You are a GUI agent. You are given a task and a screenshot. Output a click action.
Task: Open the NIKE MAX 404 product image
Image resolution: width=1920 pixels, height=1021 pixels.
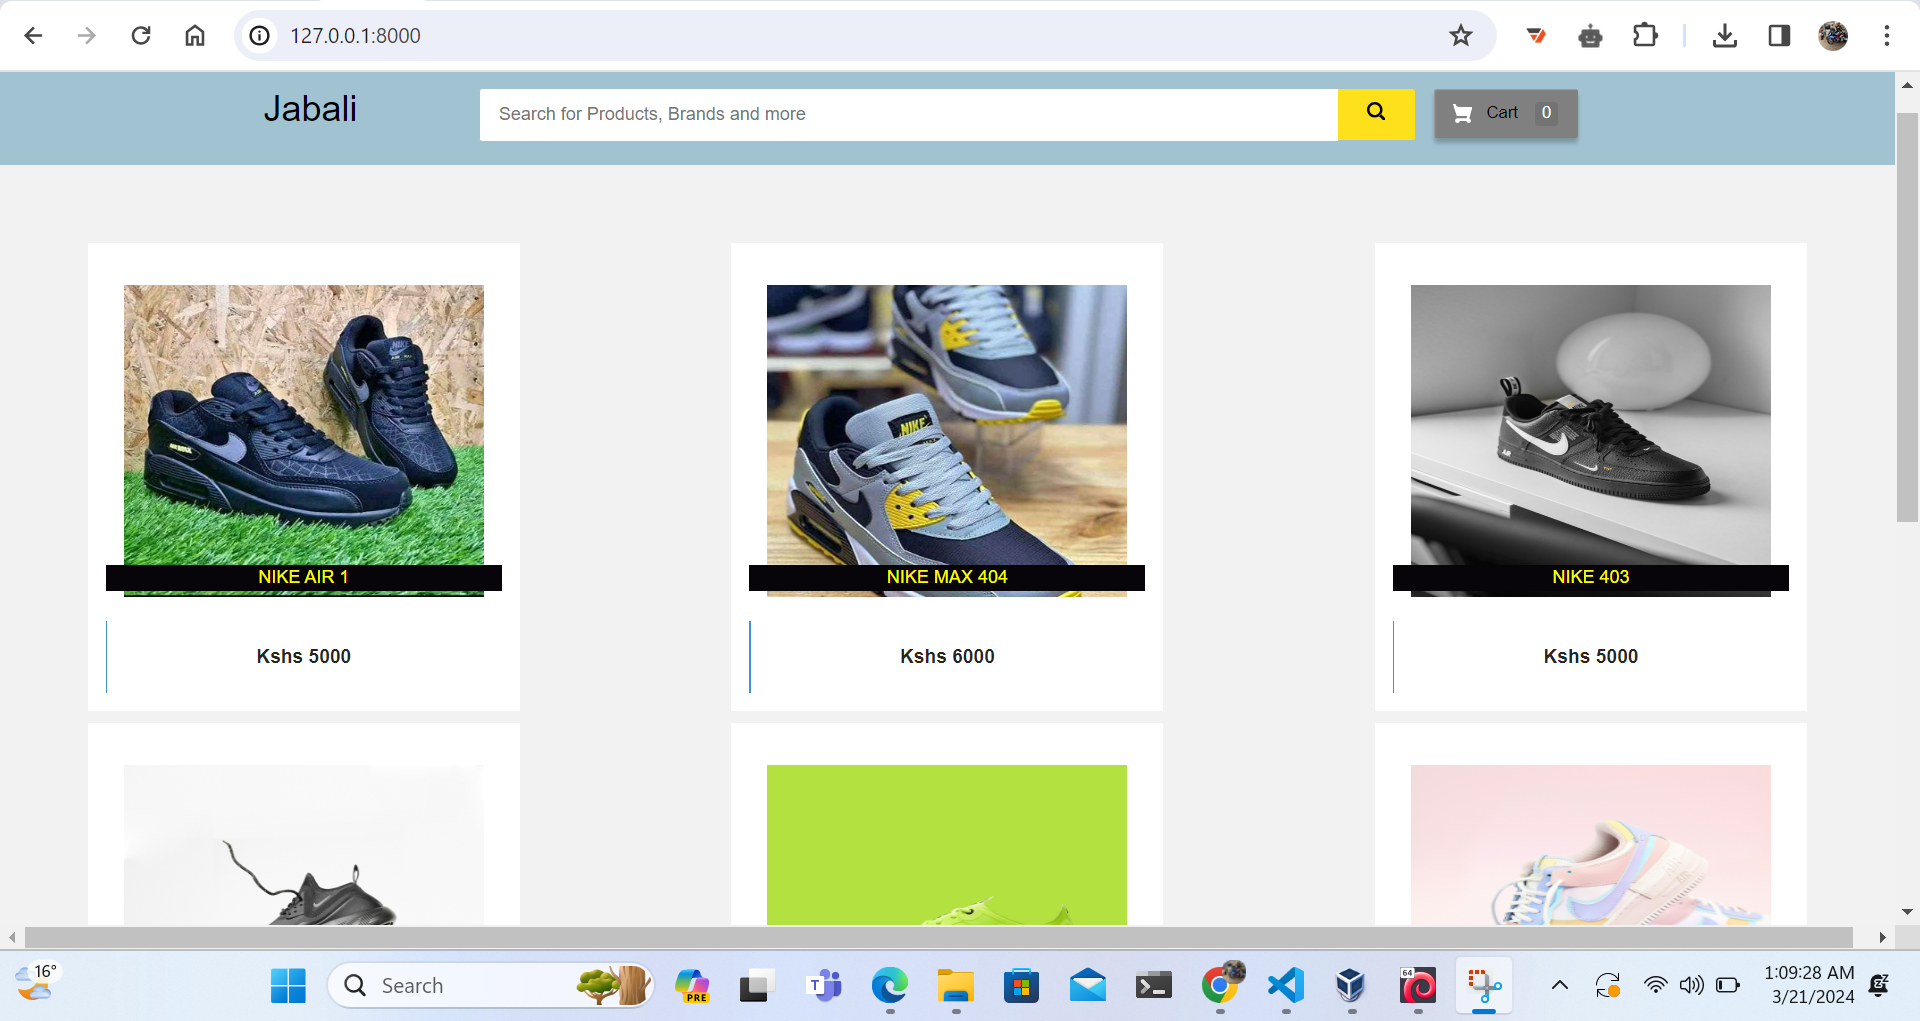947,425
